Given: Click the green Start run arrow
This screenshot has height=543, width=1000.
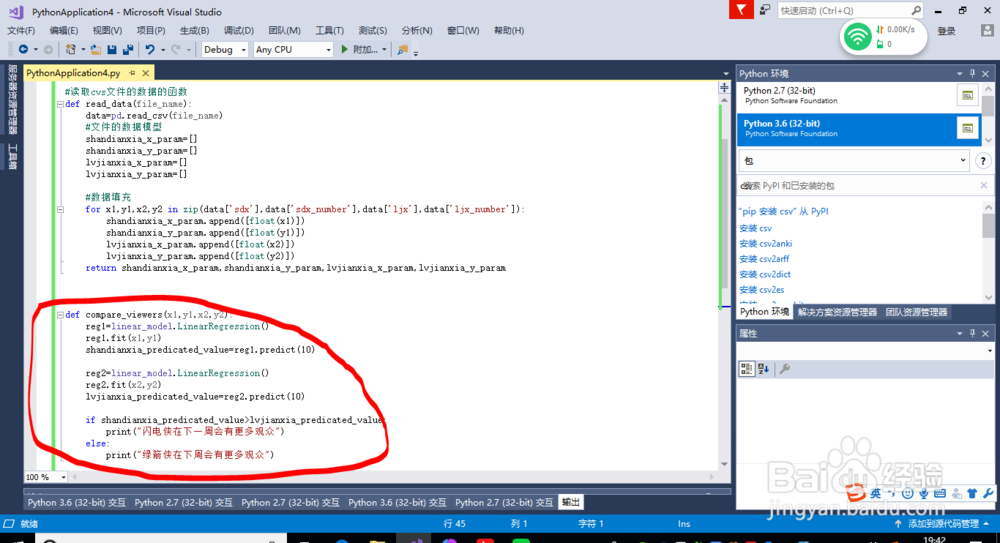Looking at the screenshot, I should tap(344, 49).
